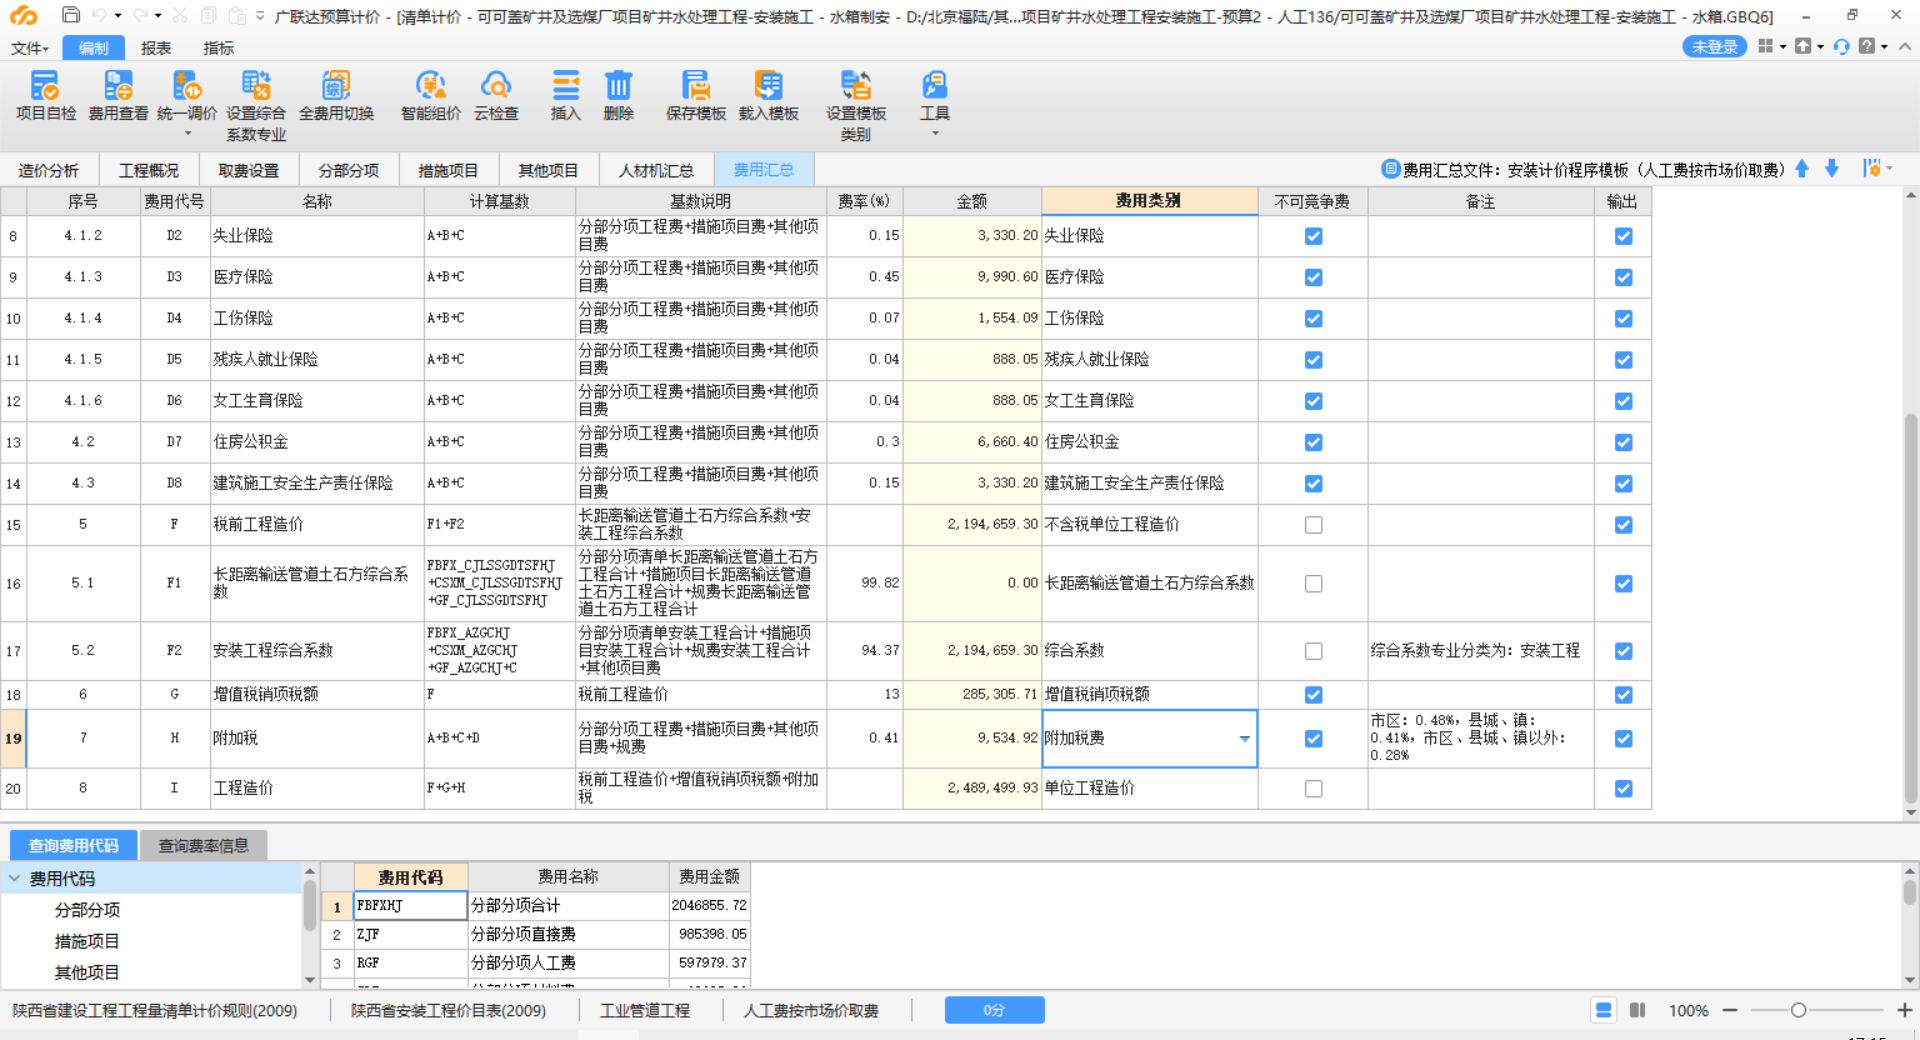1920x1040 pixels.
Task: Click 保存模板 save template icon
Action: click(696, 85)
